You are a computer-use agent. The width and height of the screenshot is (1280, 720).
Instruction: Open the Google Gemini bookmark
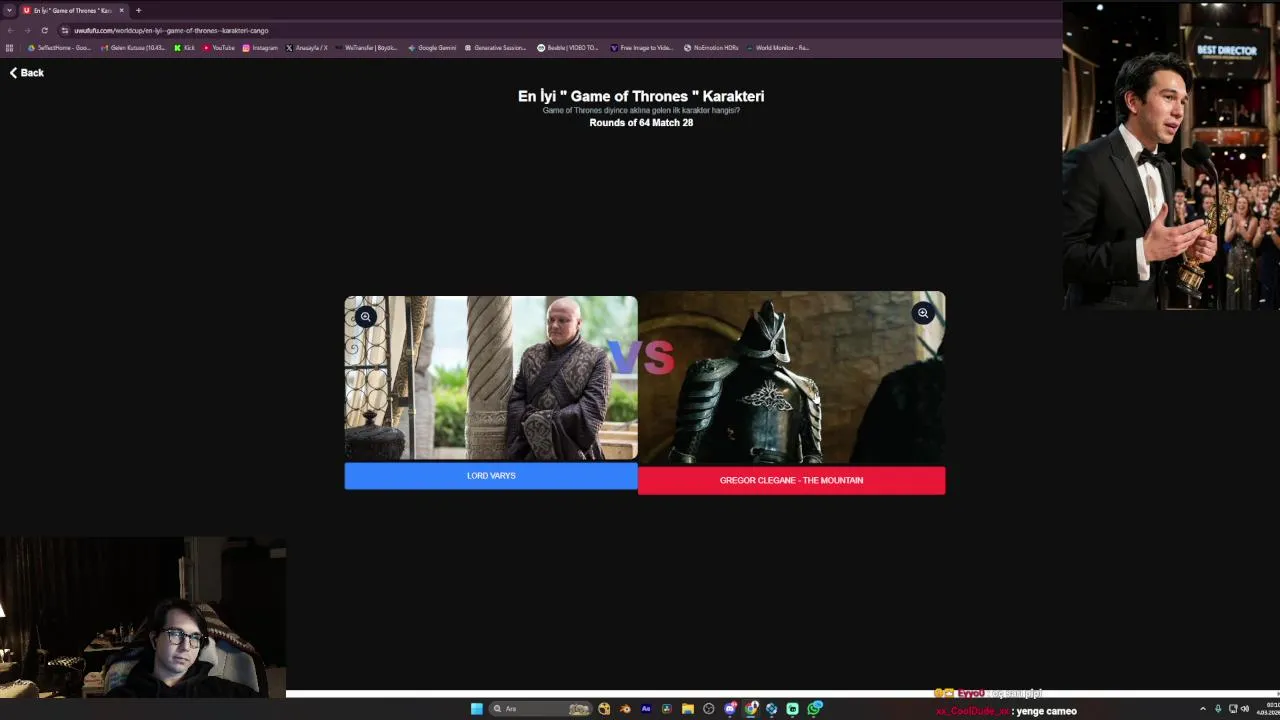432,48
